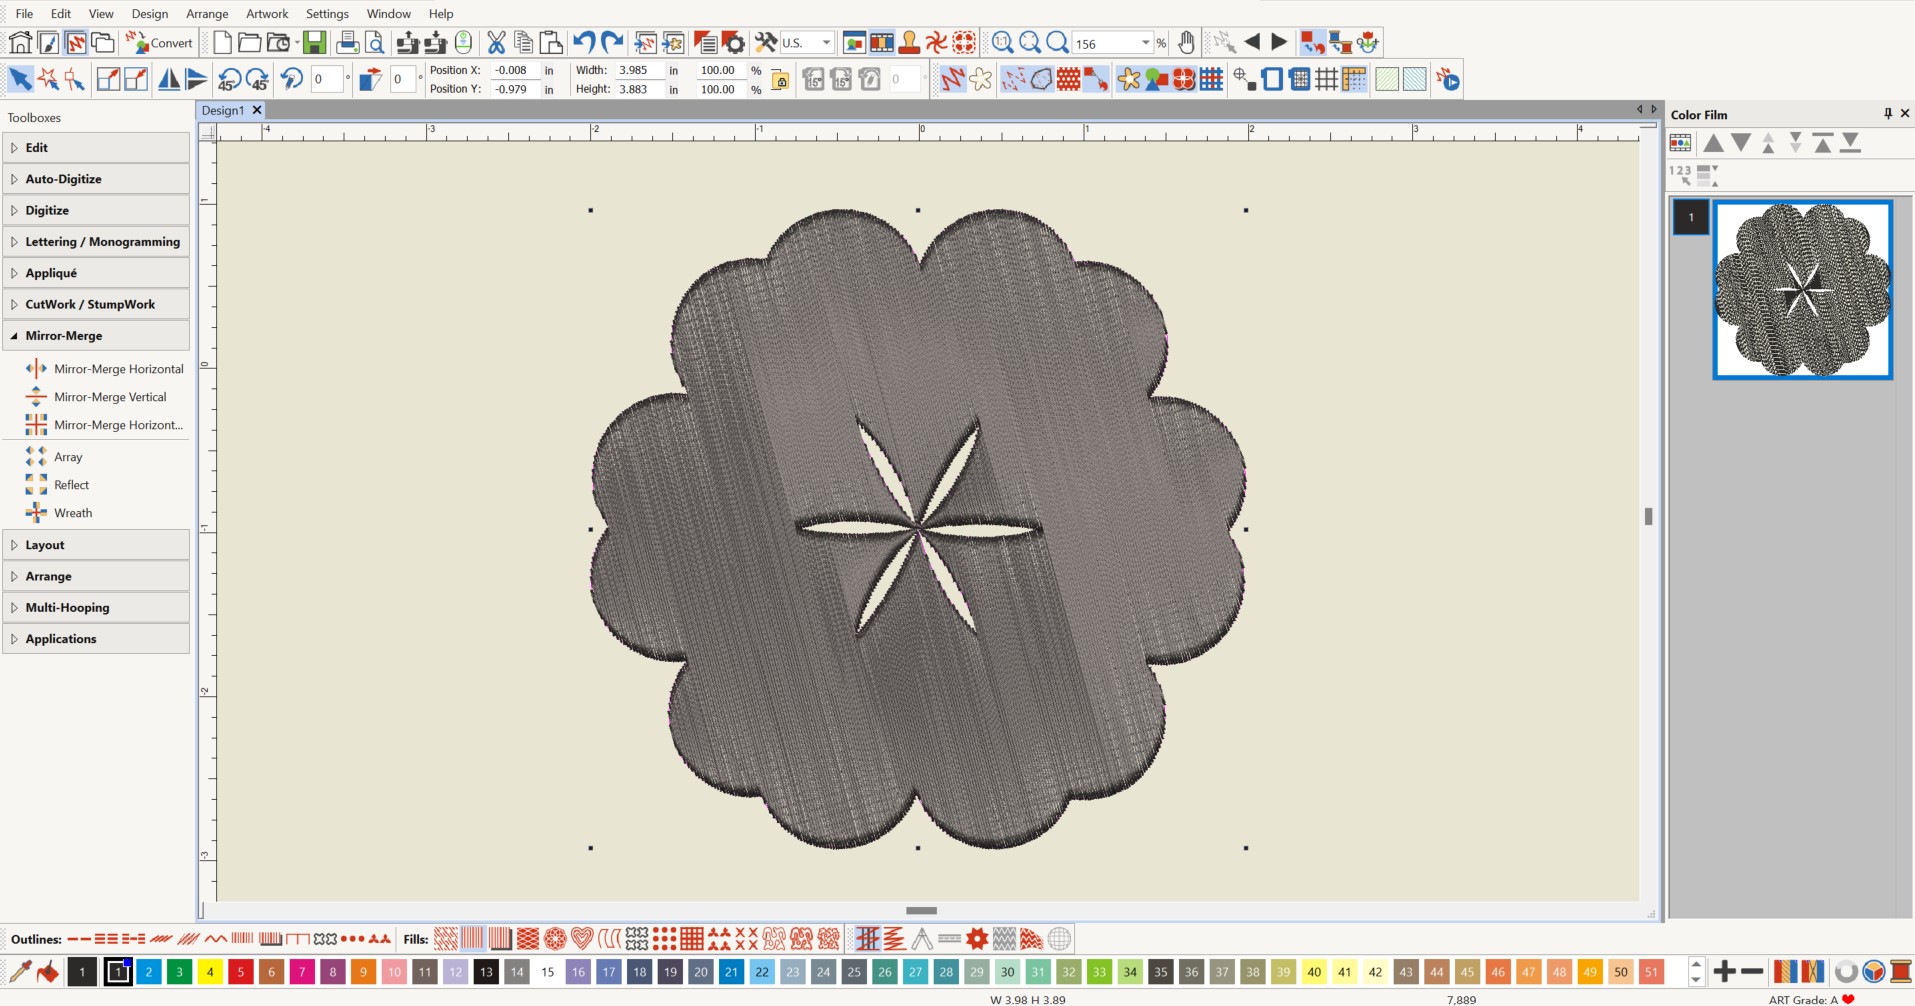Create a new blank design
Screen dimensions: 1915x1006
click(x=222, y=42)
